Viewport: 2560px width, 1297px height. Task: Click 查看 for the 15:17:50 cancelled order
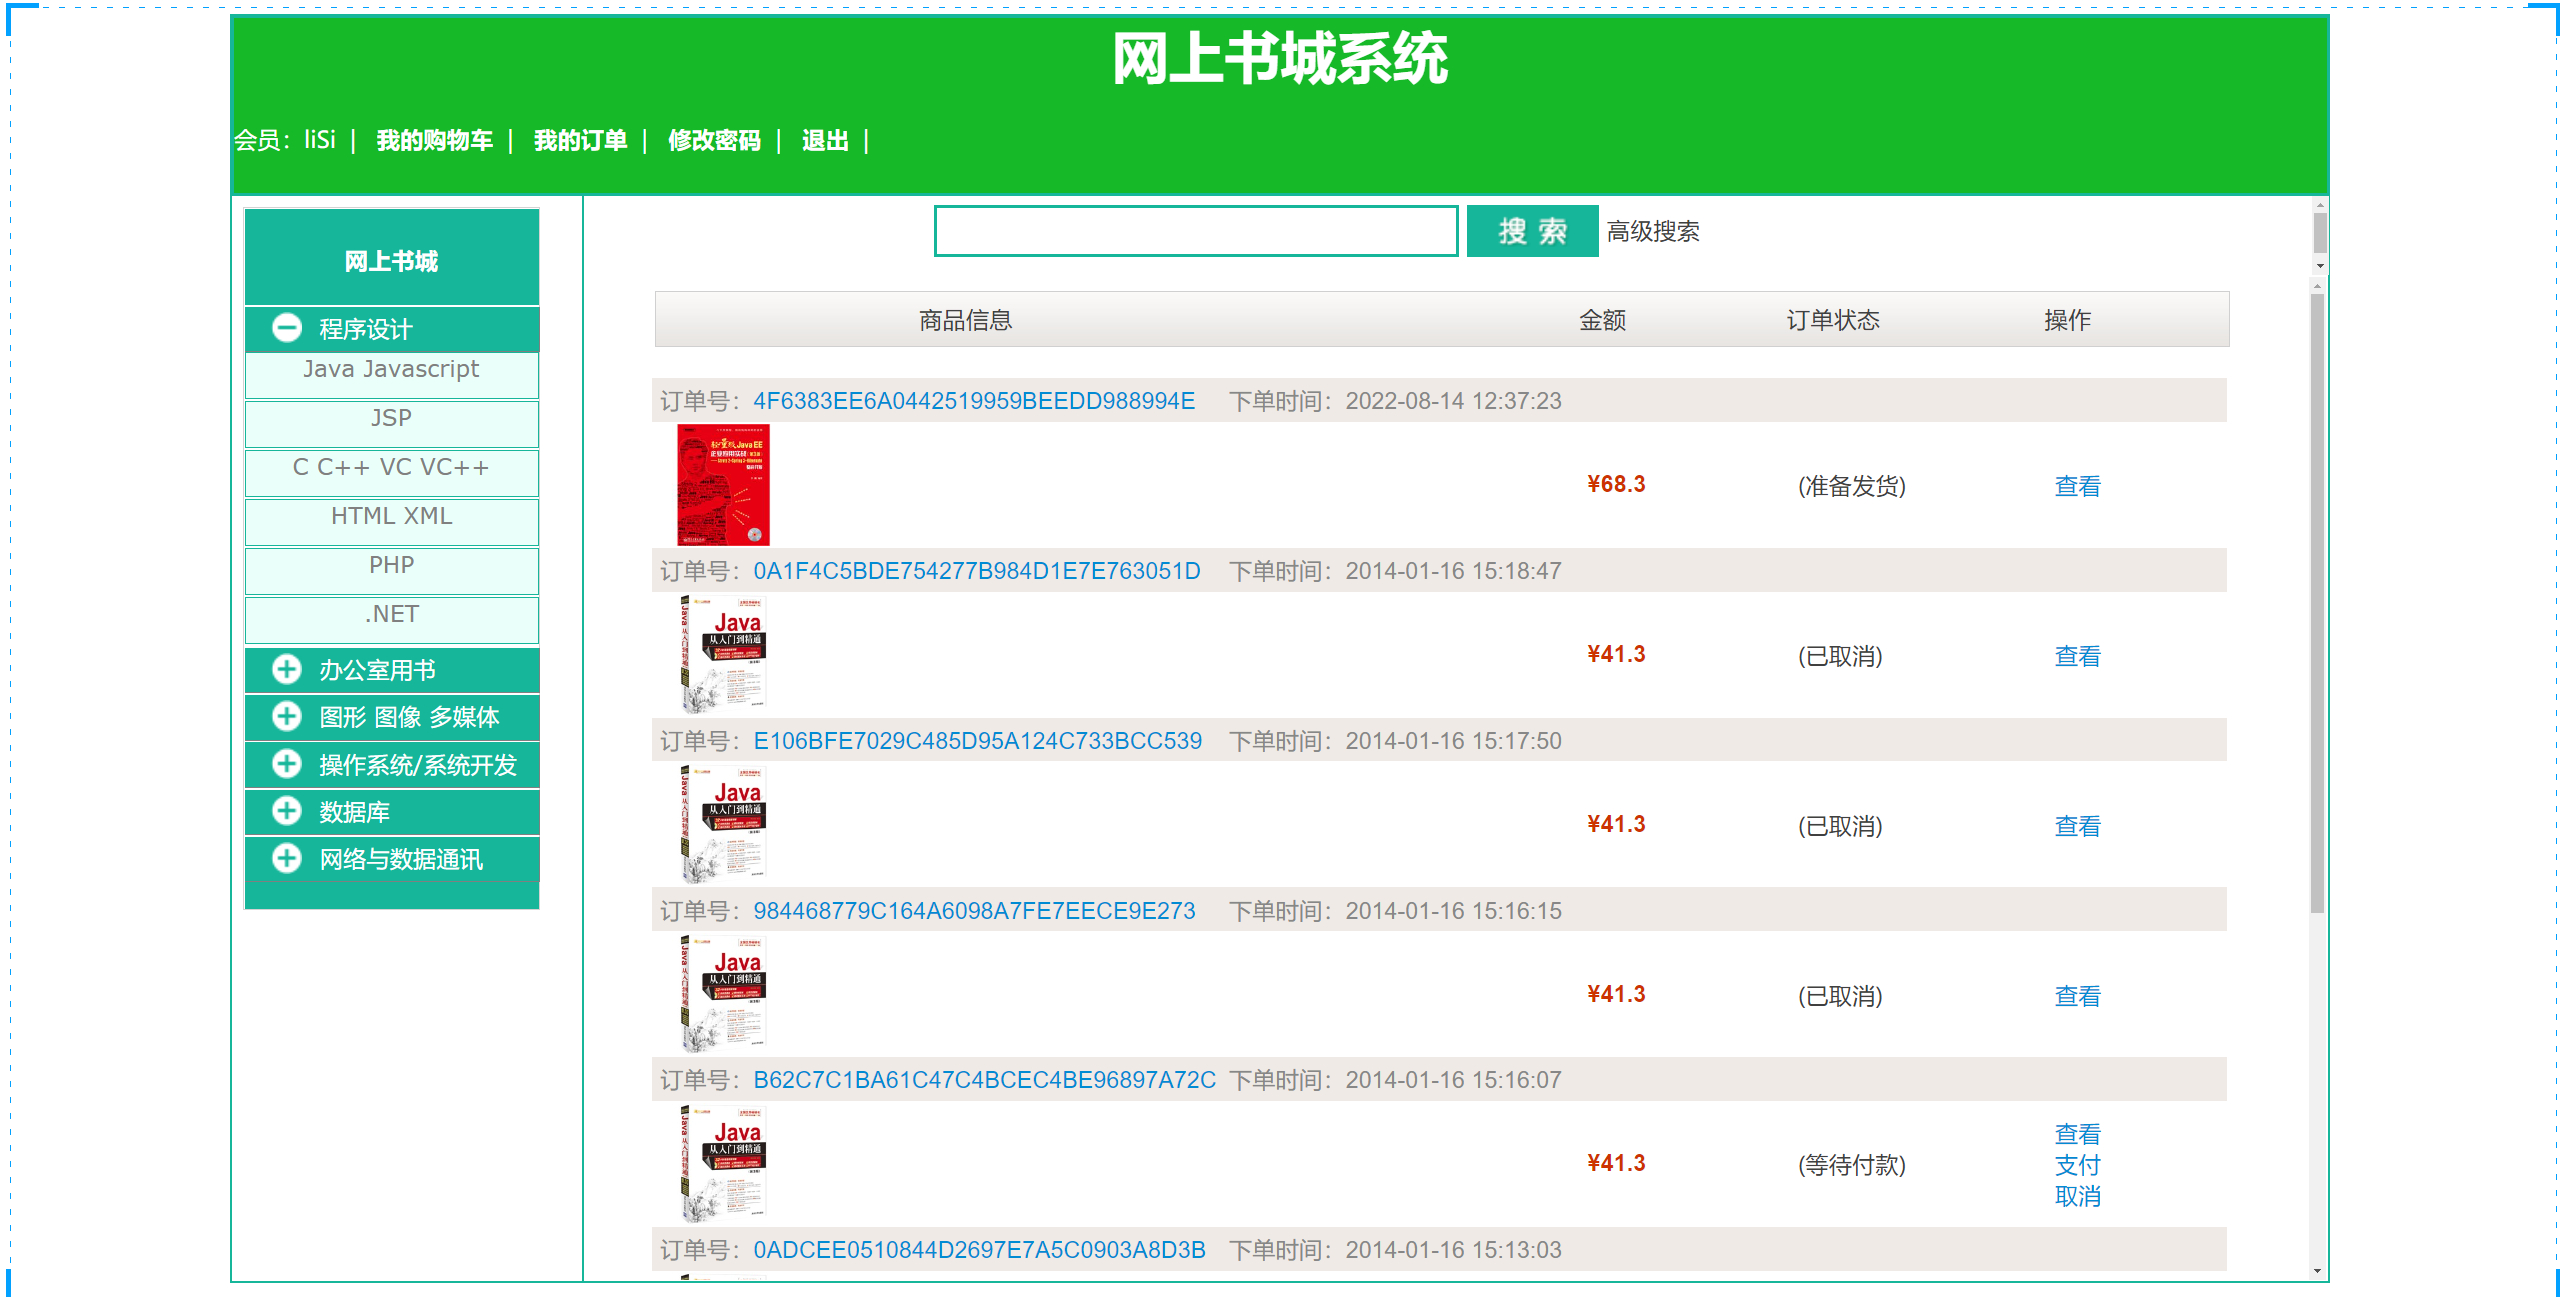click(2077, 826)
